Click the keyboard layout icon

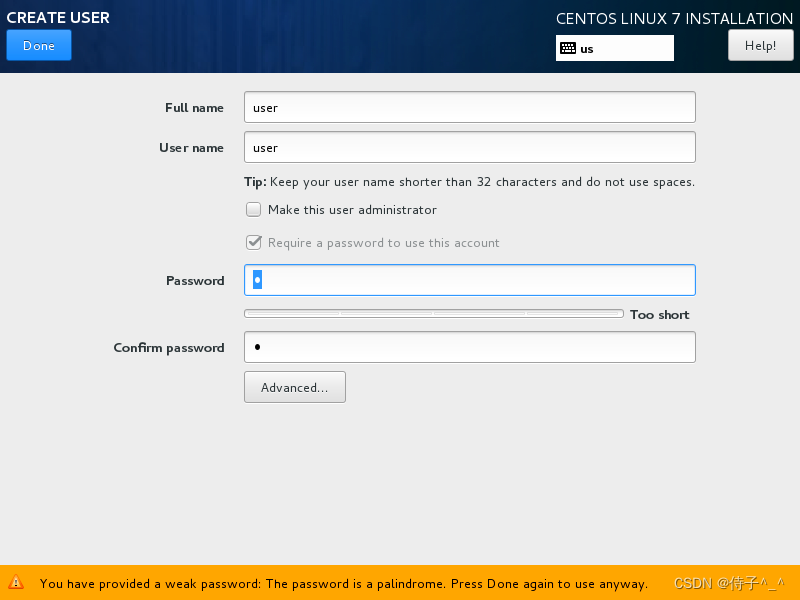[x=568, y=48]
